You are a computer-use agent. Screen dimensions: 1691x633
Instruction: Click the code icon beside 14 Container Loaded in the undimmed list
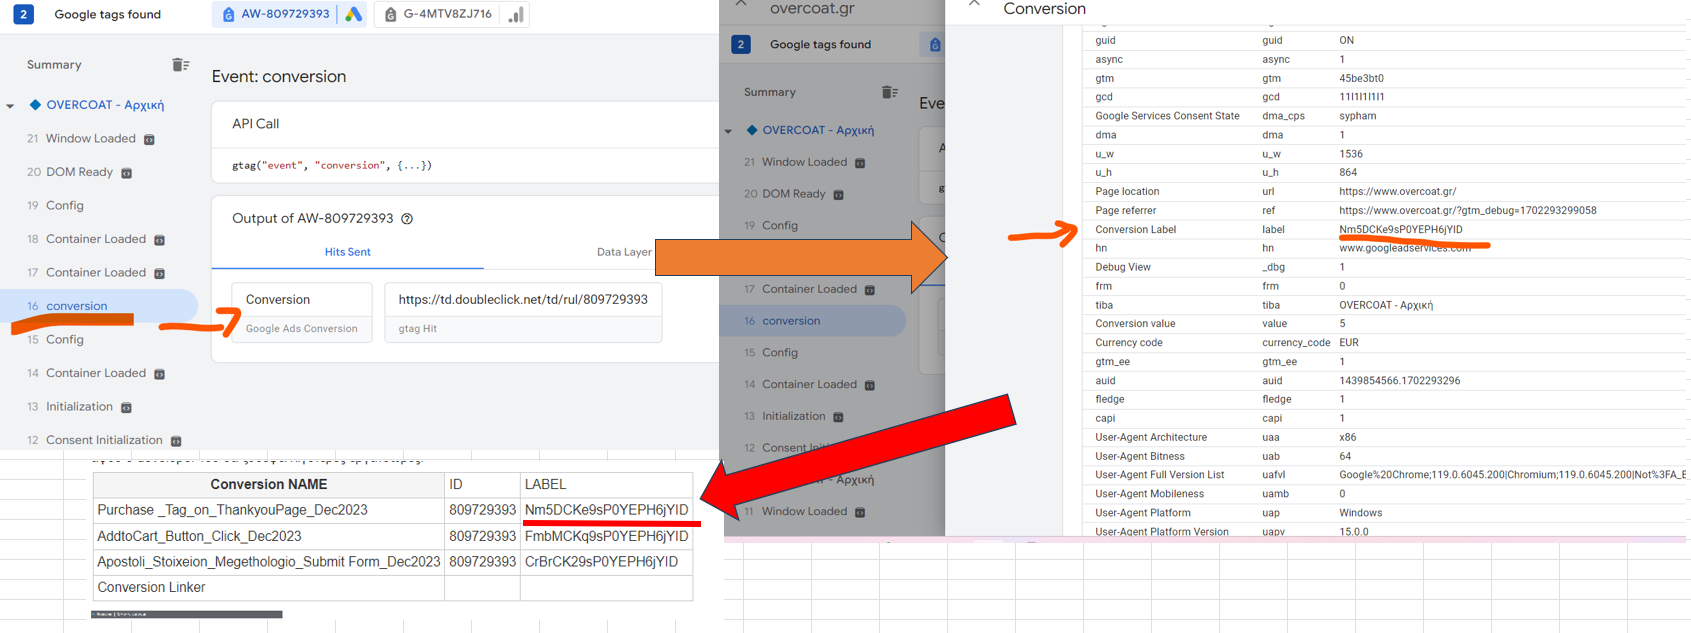coord(160,374)
